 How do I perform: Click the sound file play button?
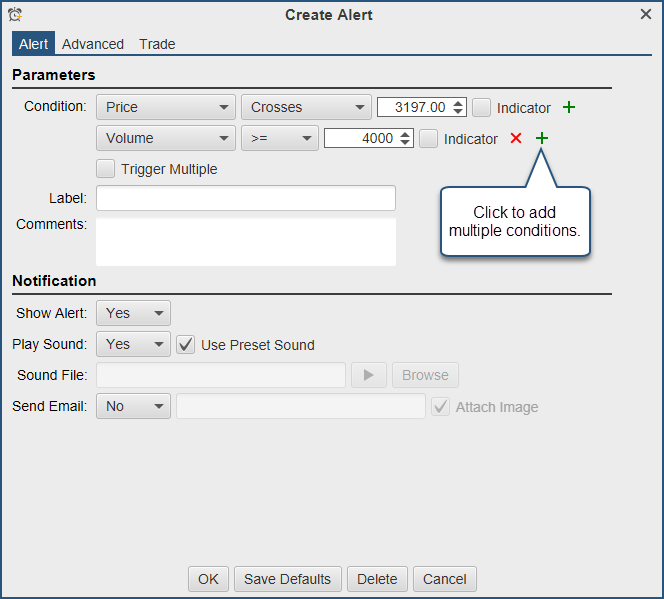pyautogui.click(x=368, y=375)
